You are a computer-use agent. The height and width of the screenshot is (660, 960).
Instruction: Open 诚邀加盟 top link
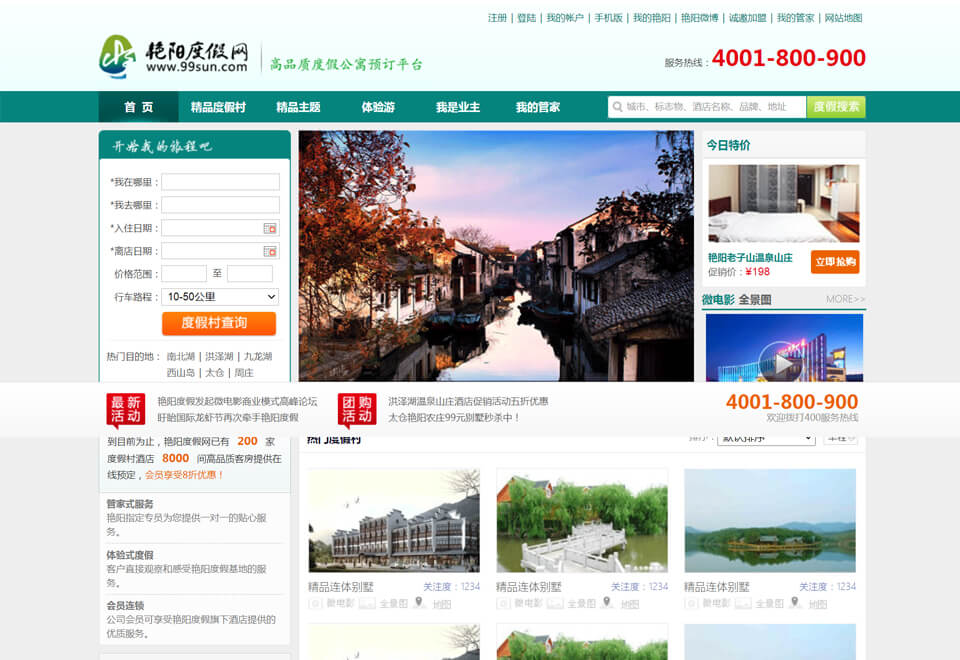point(748,18)
